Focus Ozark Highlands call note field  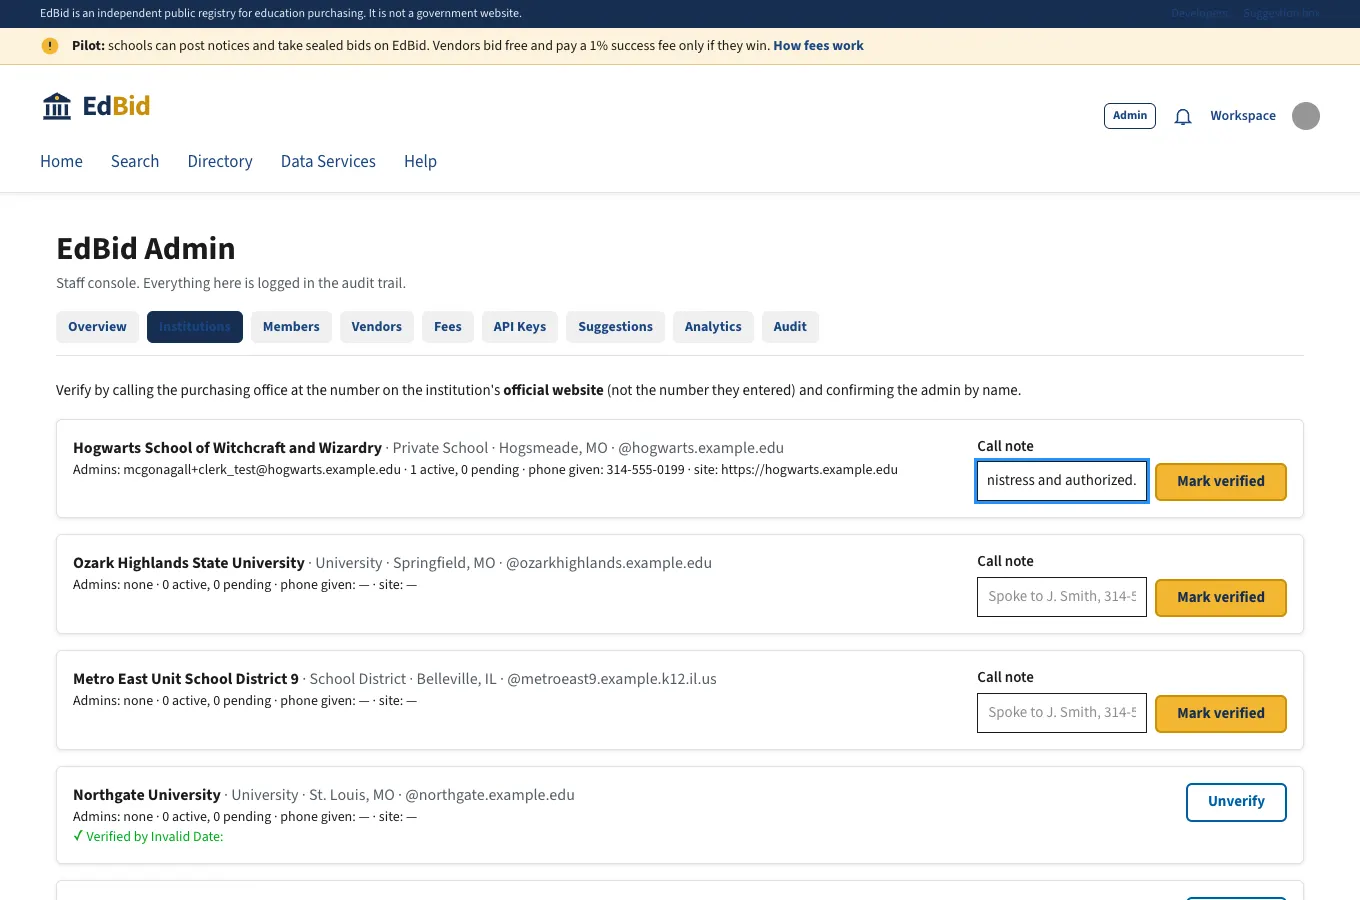pos(1062,597)
